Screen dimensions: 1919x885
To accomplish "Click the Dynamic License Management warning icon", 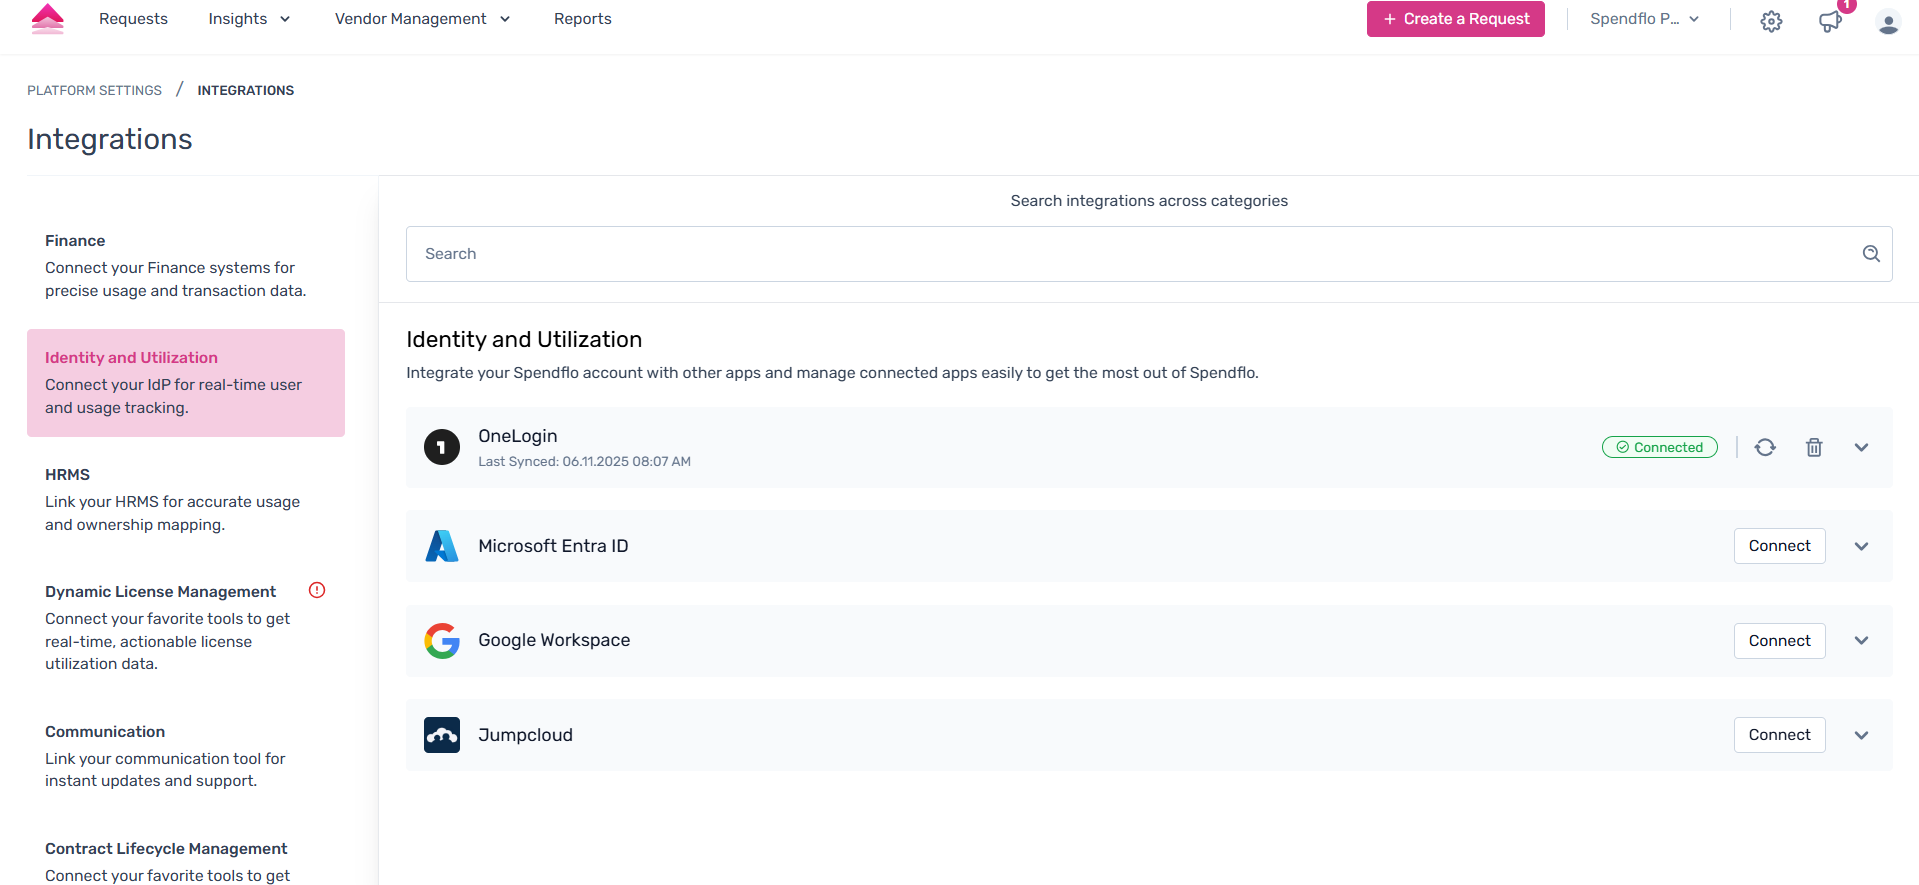I will pos(317,590).
